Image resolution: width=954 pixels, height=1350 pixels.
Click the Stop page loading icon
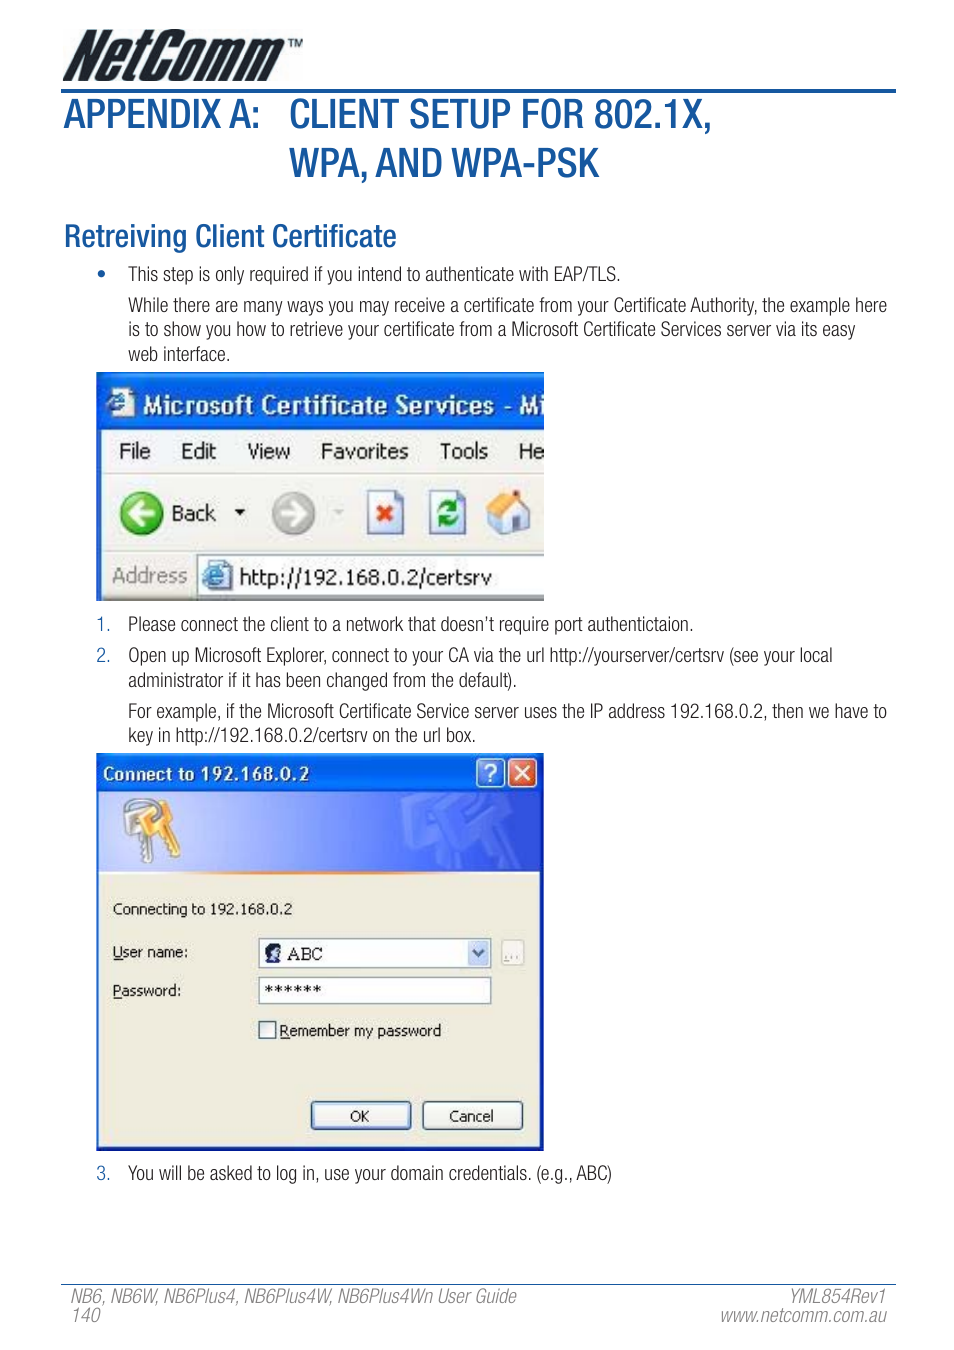384,514
